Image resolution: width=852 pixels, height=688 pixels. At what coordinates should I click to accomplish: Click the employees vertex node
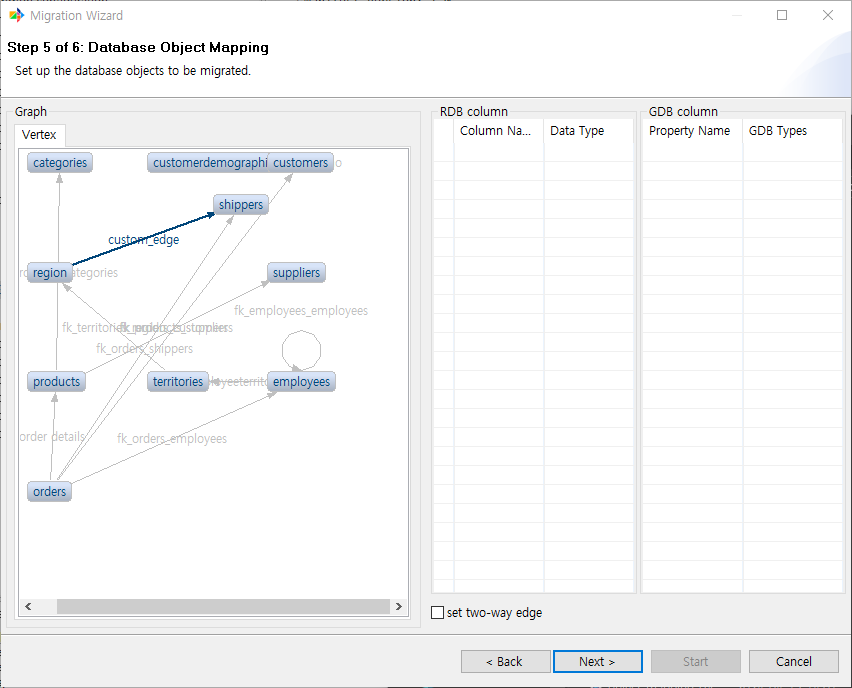coord(301,382)
